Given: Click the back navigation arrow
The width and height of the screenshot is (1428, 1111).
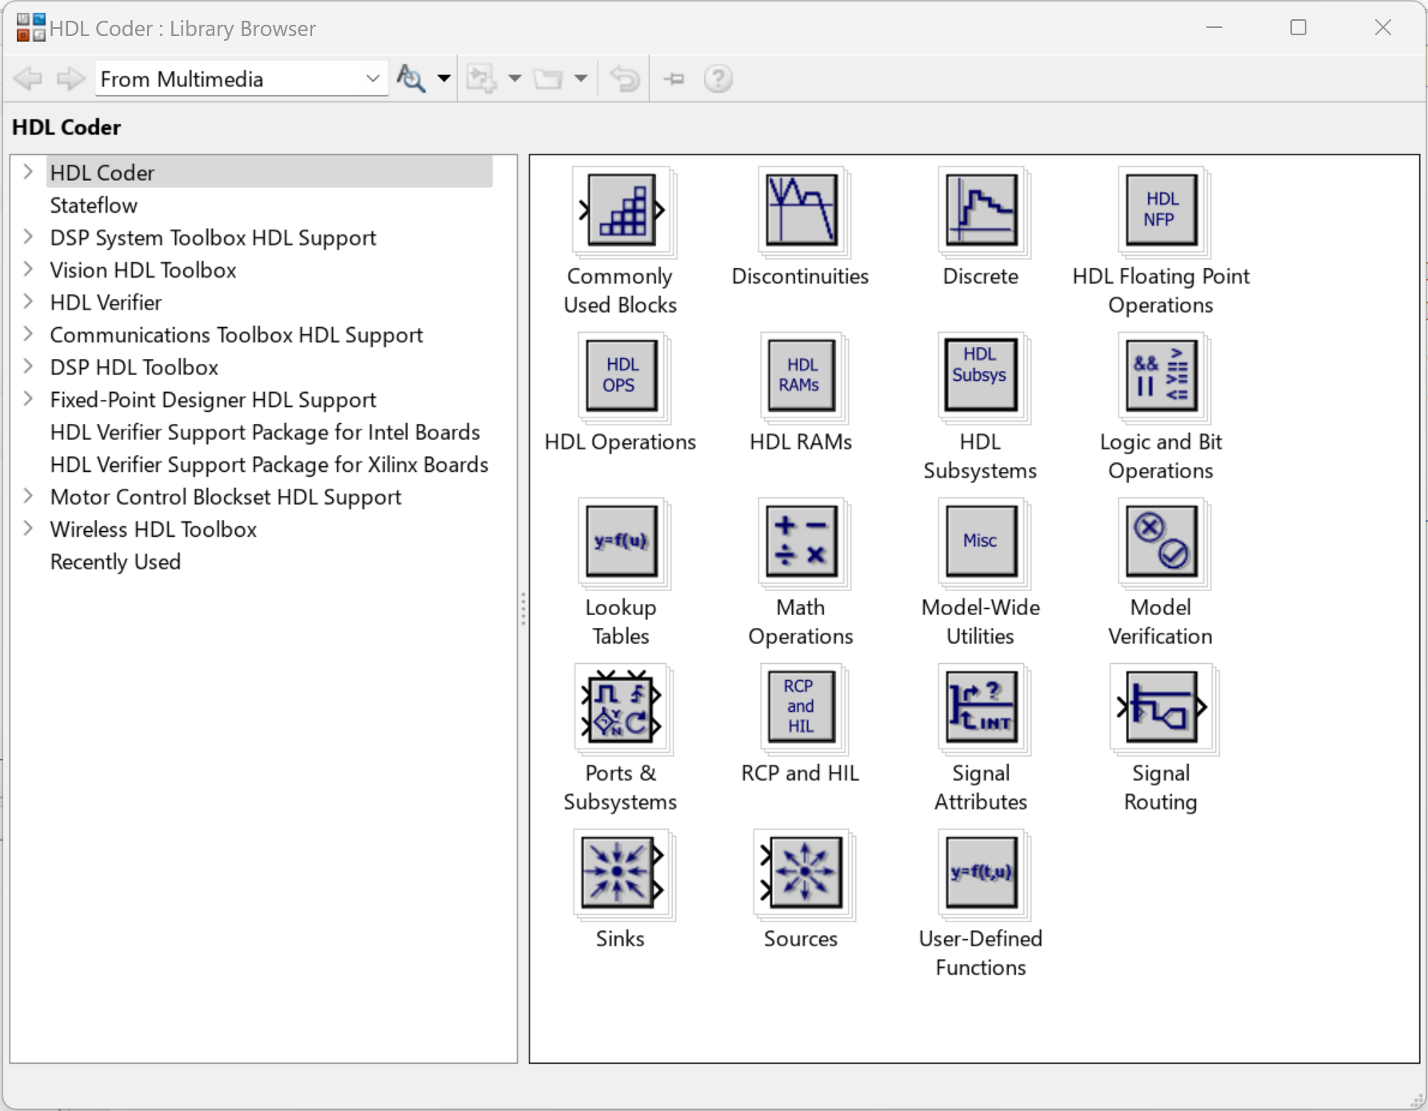Looking at the screenshot, I should 27,77.
